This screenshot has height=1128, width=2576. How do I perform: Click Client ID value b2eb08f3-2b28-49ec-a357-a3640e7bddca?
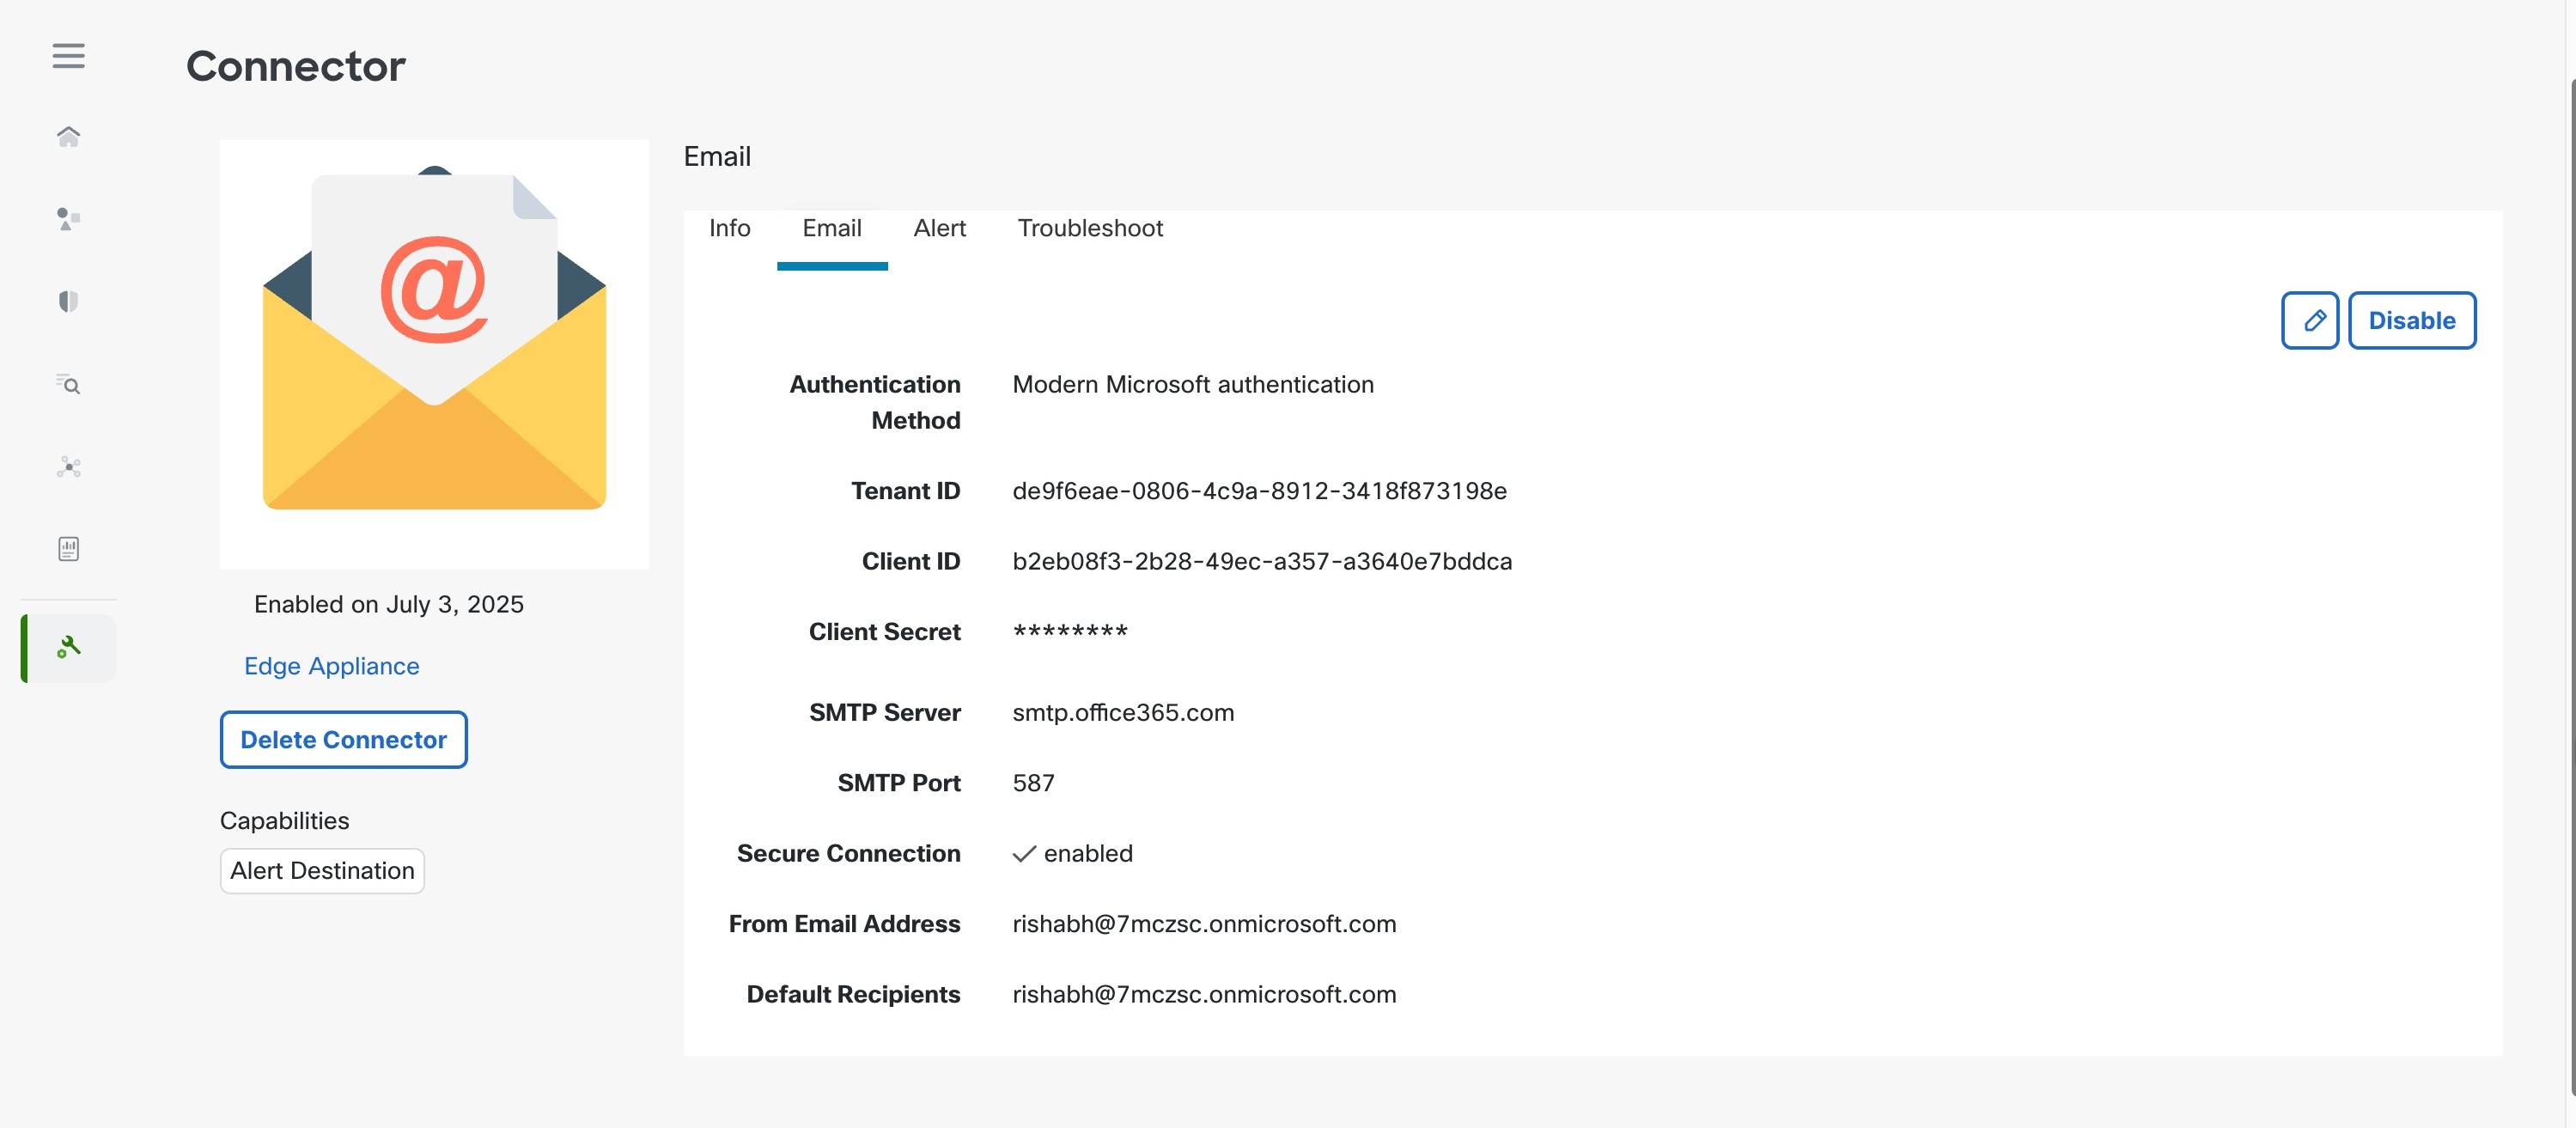point(1262,561)
